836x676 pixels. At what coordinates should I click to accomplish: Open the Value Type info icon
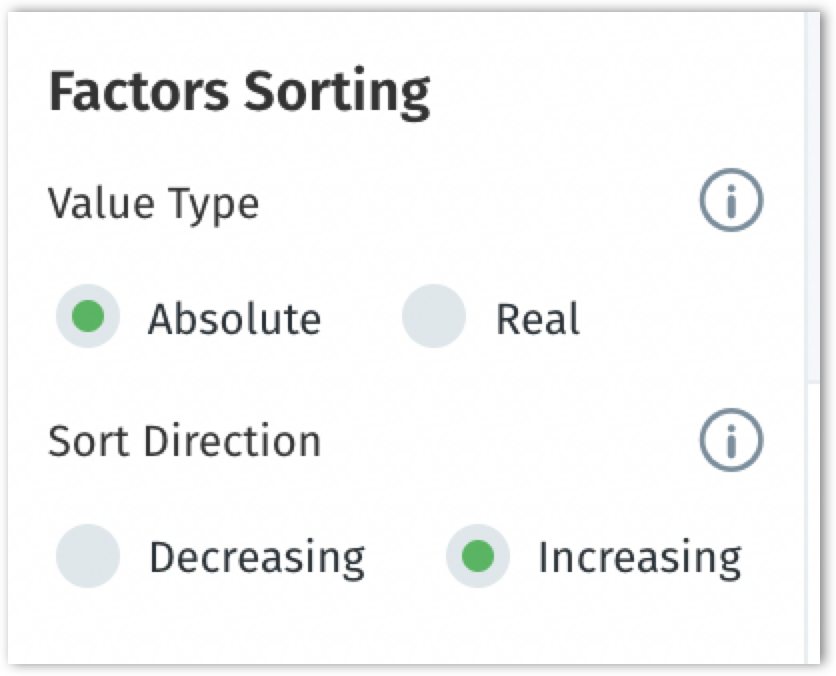tap(730, 203)
